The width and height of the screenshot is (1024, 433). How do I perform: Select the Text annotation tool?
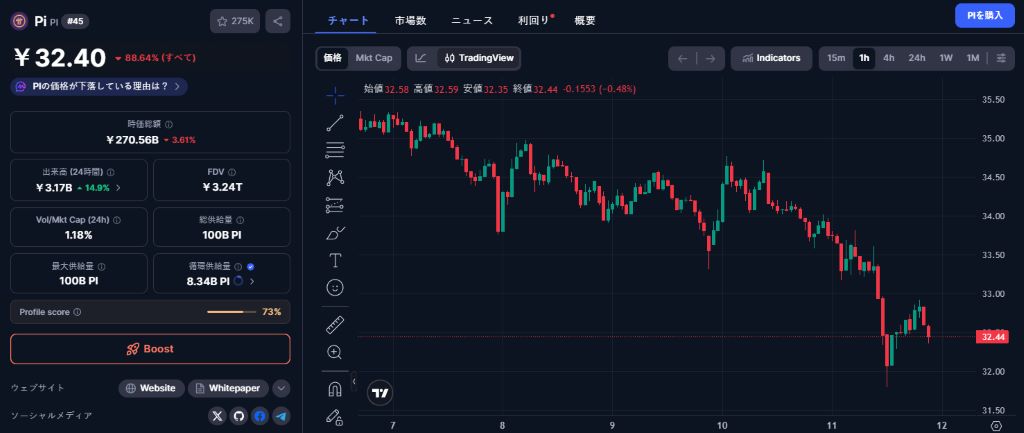335,260
